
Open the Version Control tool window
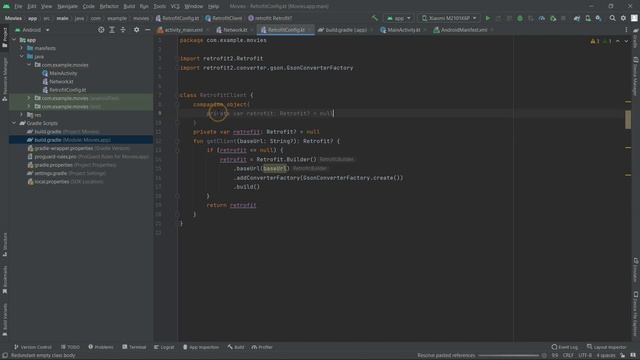[33, 347]
